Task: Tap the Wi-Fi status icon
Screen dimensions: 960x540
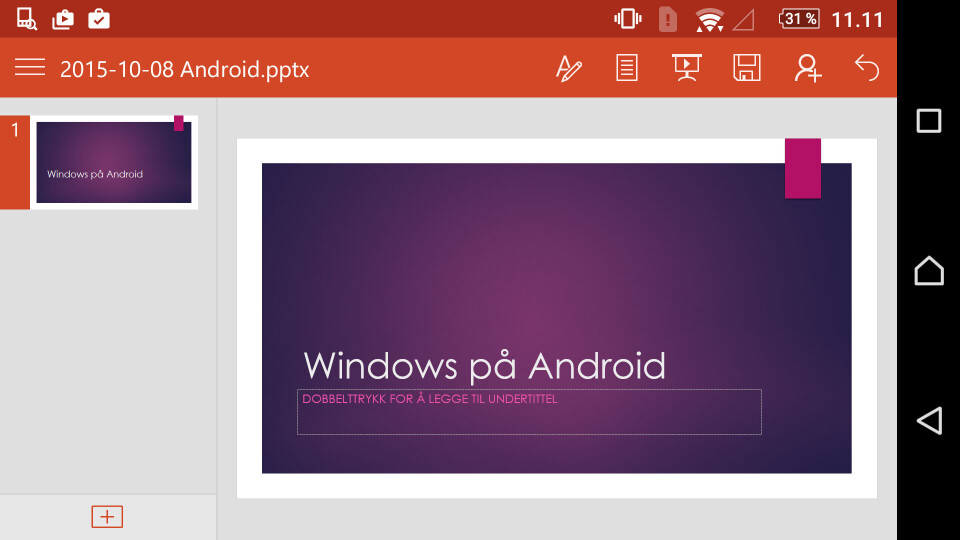Action: point(709,20)
